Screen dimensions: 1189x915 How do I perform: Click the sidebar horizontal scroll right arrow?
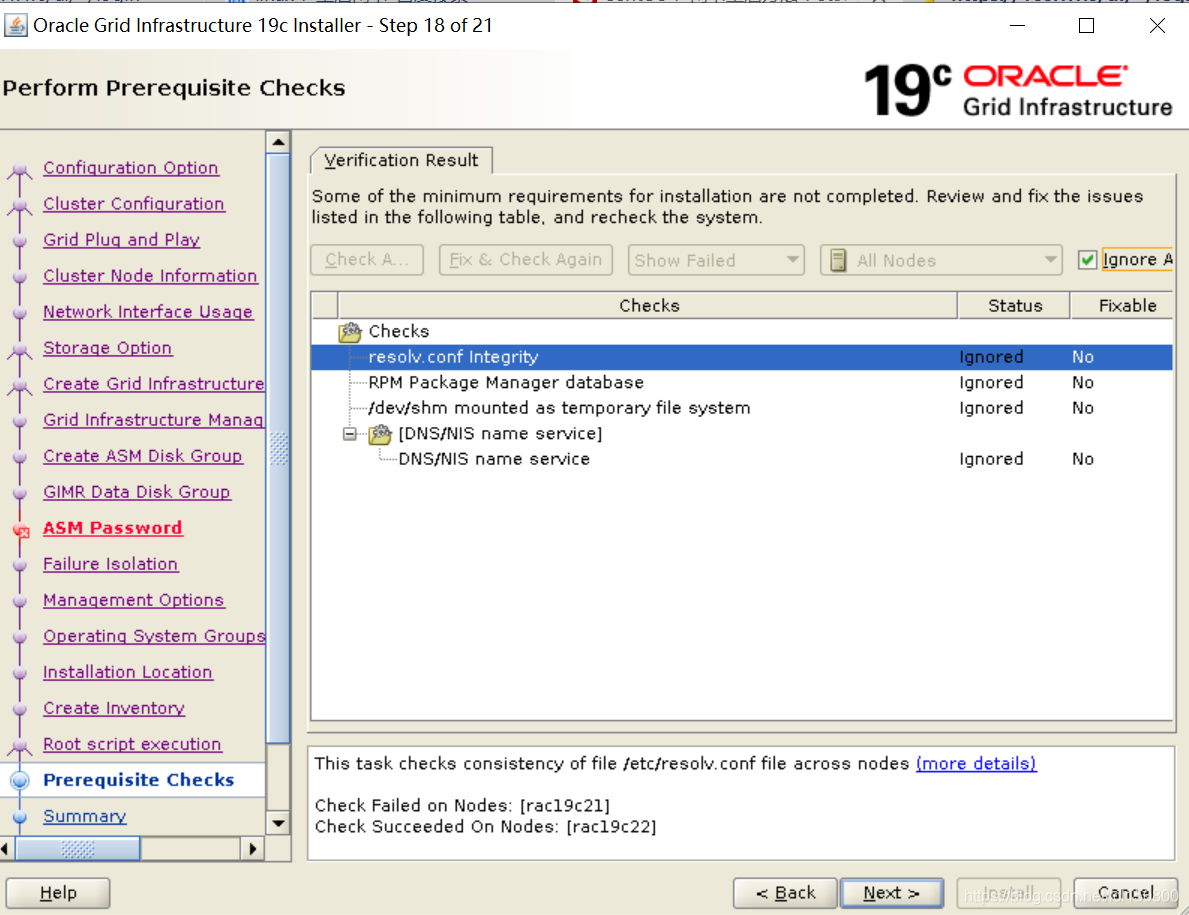[x=253, y=848]
